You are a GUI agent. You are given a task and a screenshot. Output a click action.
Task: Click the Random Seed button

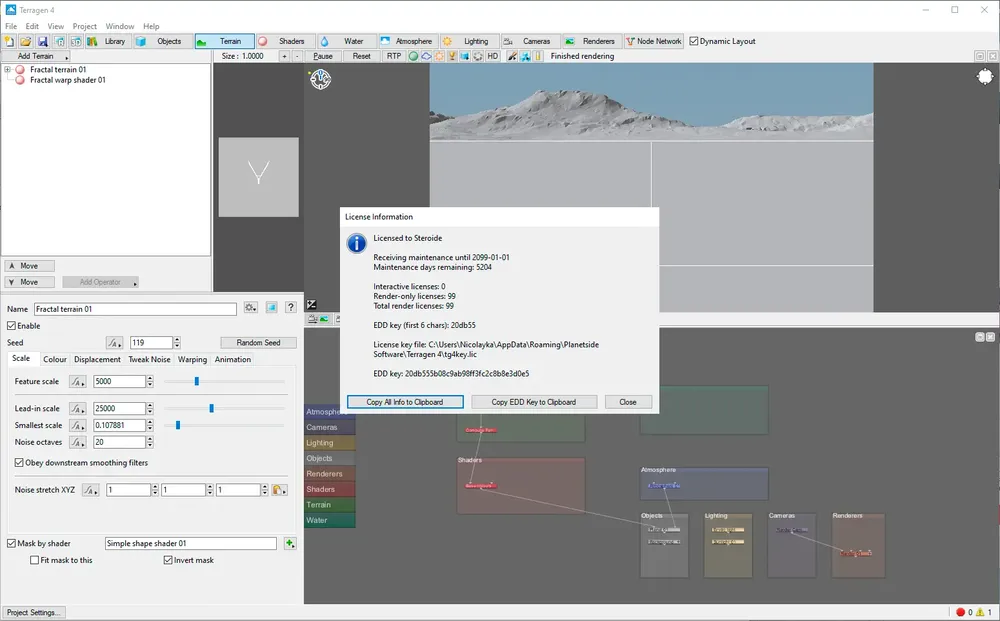coord(258,343)
